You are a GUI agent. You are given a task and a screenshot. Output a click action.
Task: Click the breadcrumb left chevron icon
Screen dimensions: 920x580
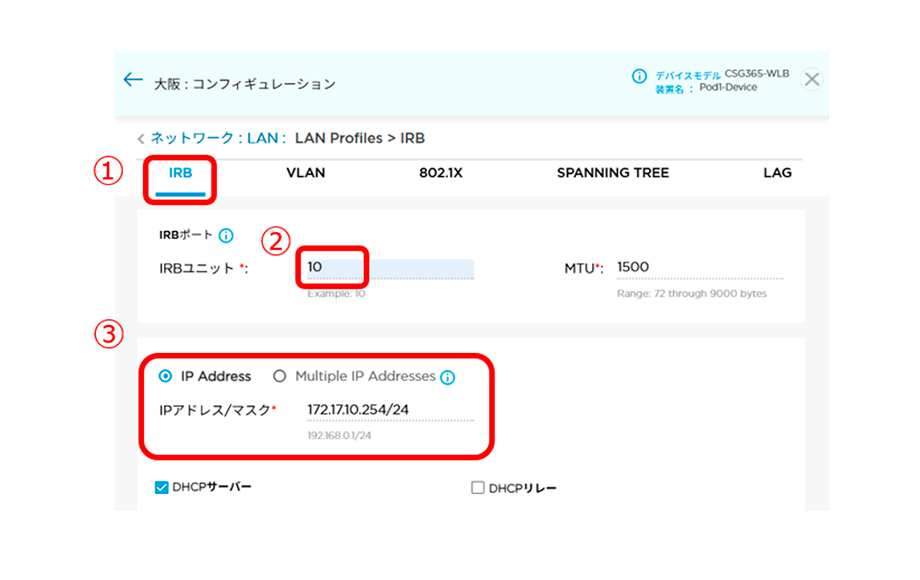tap(141, 138)
